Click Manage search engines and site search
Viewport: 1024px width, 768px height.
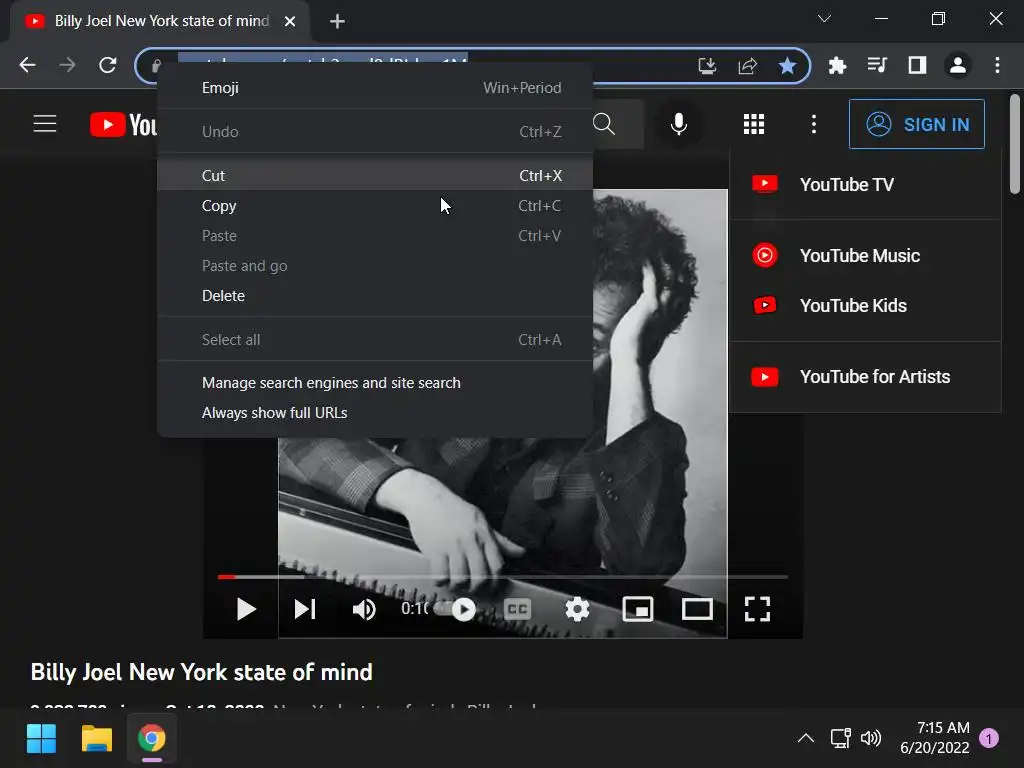pyautogui.click(x=375, y=383)
